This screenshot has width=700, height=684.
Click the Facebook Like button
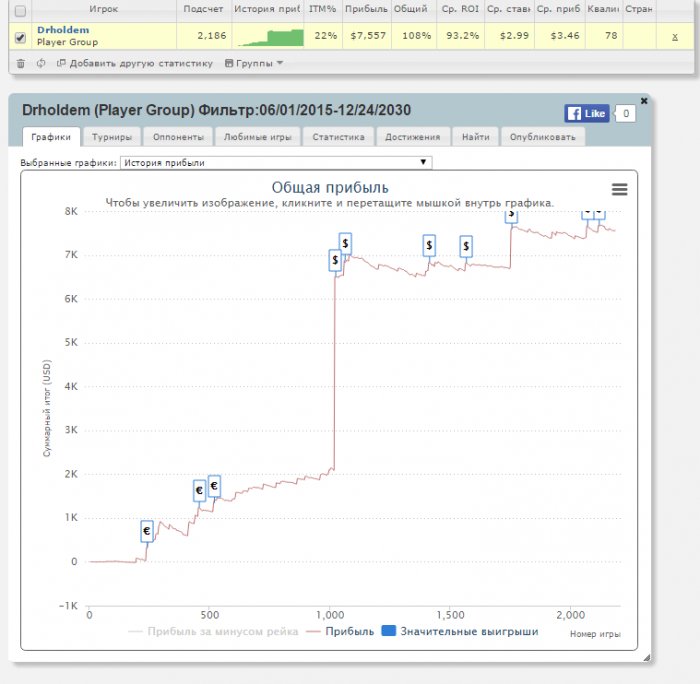[x=586, y=113]
